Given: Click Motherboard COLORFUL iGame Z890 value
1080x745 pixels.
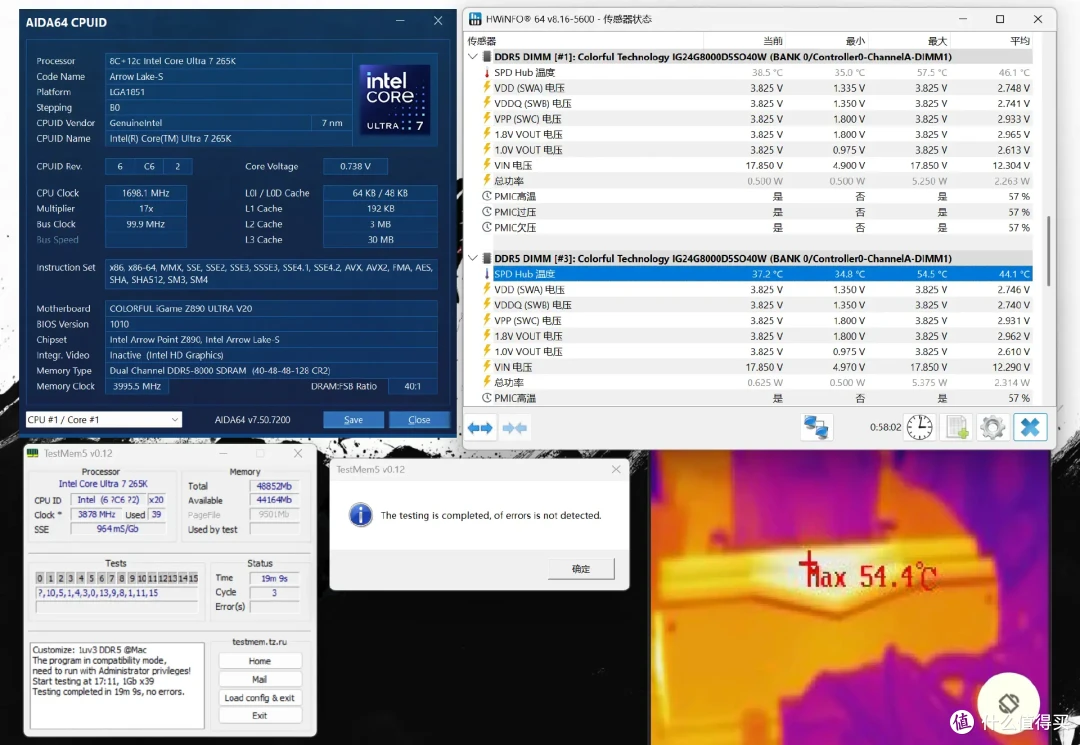Looking at the screenshot, I should point(271,308).
